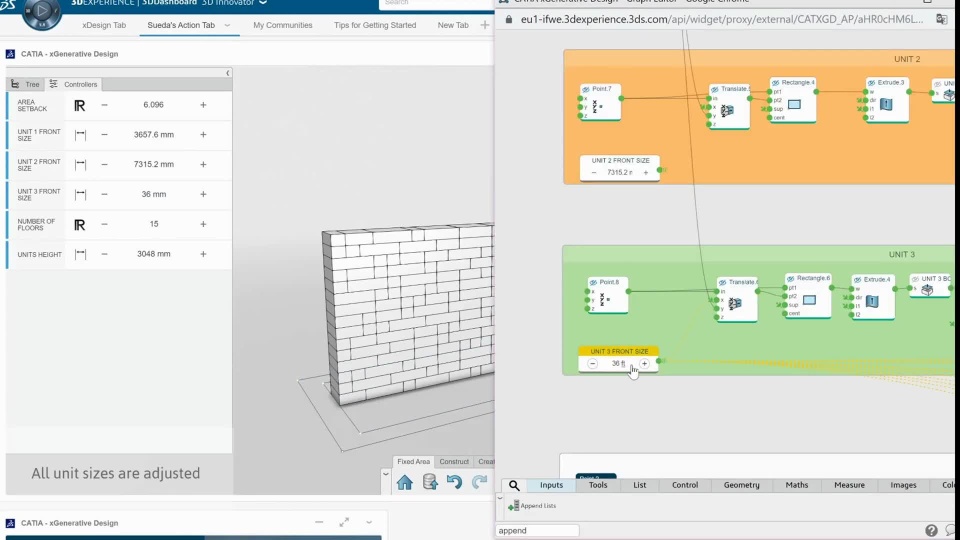Click the Controllers sliders icon
Viewport: 960px width, 540px height.
[53, 84]
